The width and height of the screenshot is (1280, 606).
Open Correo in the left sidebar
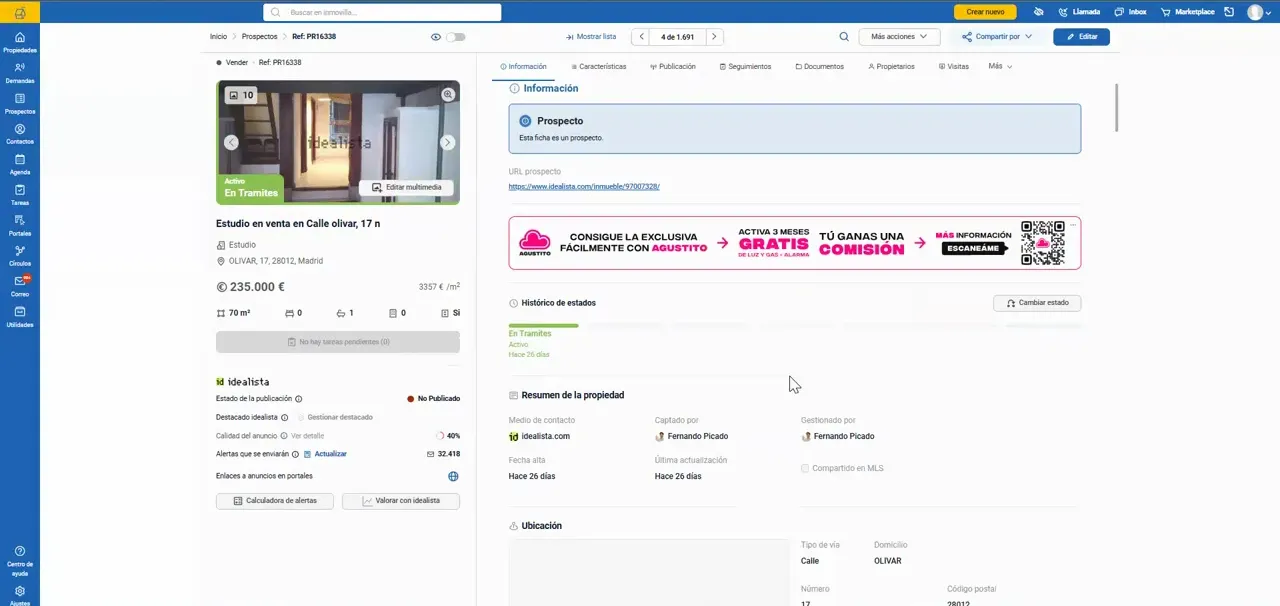click(x=20, y=287)
